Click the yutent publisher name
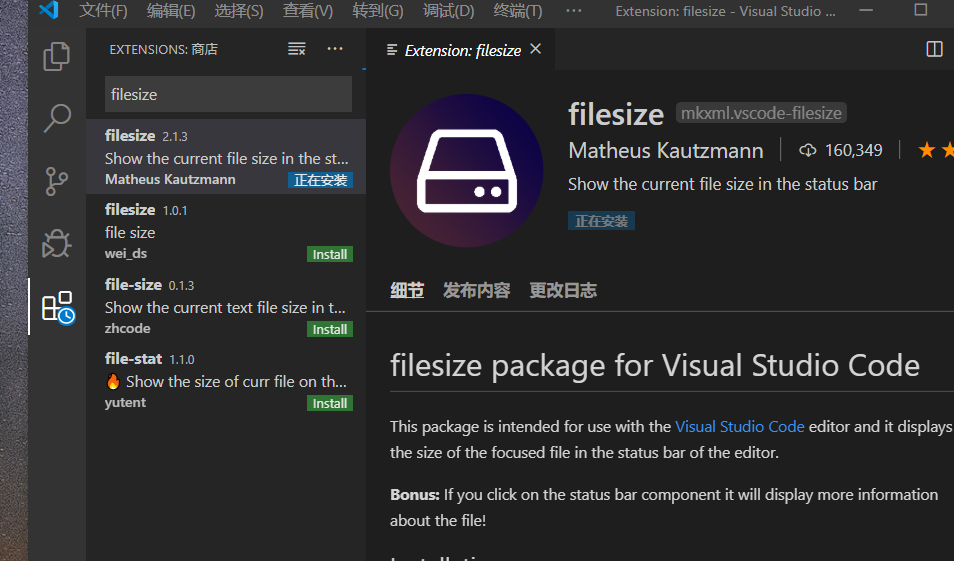Screen dimensions: 954x561 tap(125, 403)
